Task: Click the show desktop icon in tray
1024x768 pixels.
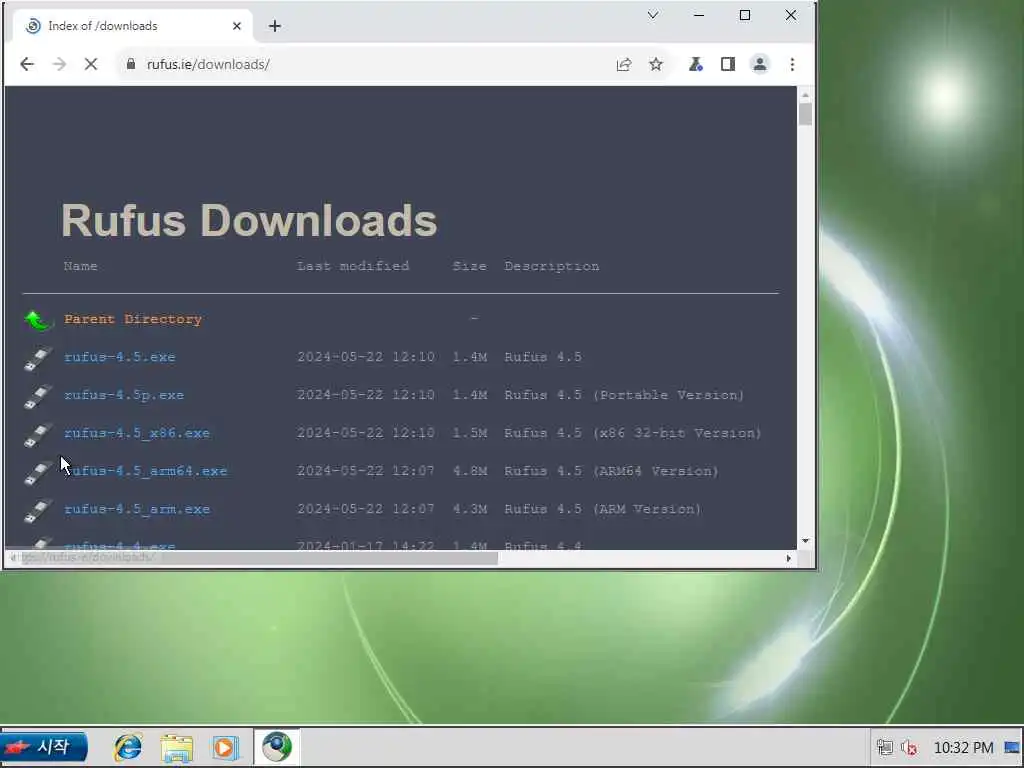Action: coord(1012,747)
